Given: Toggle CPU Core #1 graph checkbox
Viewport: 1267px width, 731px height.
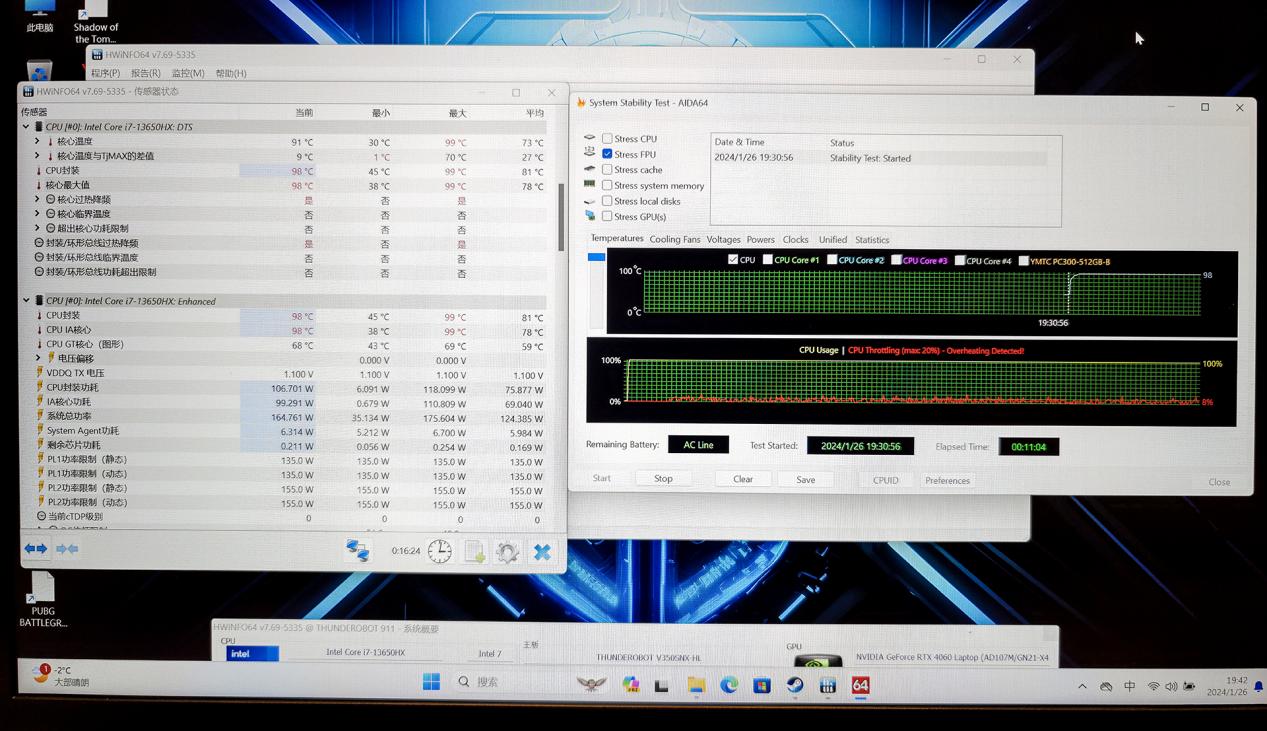Looking at the screenshot, I should 768,260.
